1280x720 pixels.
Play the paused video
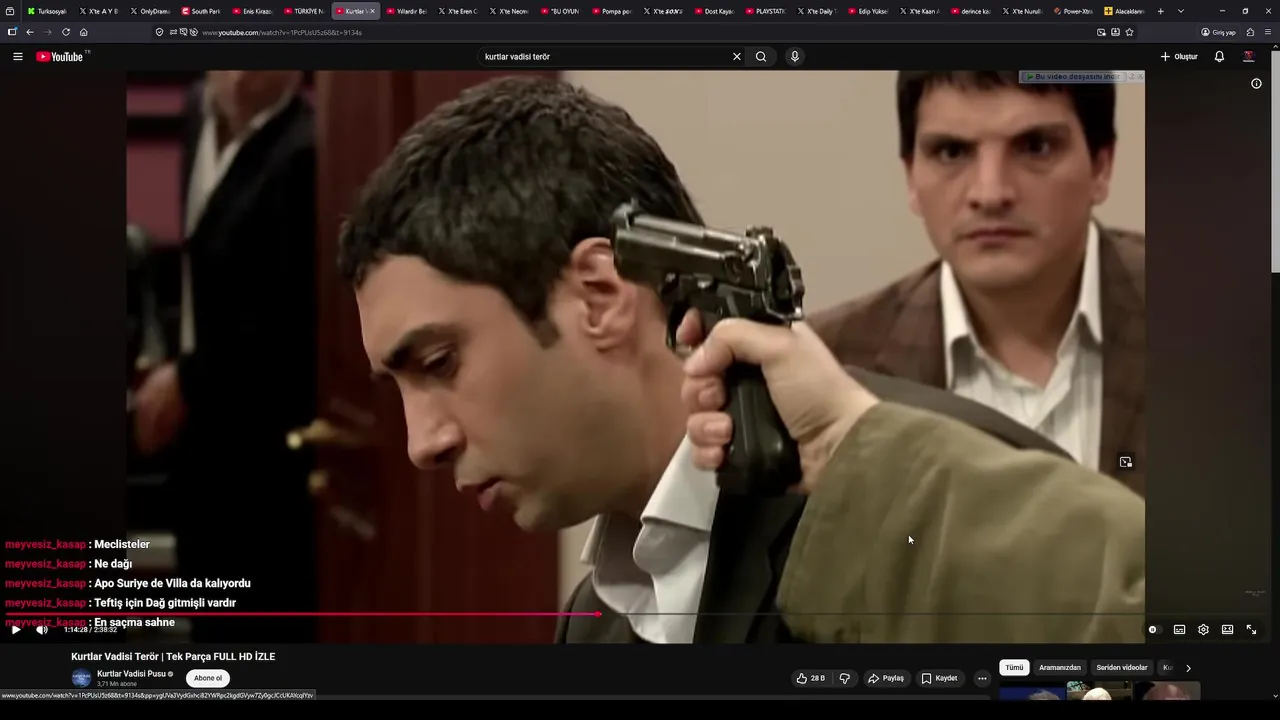point(16,630)
